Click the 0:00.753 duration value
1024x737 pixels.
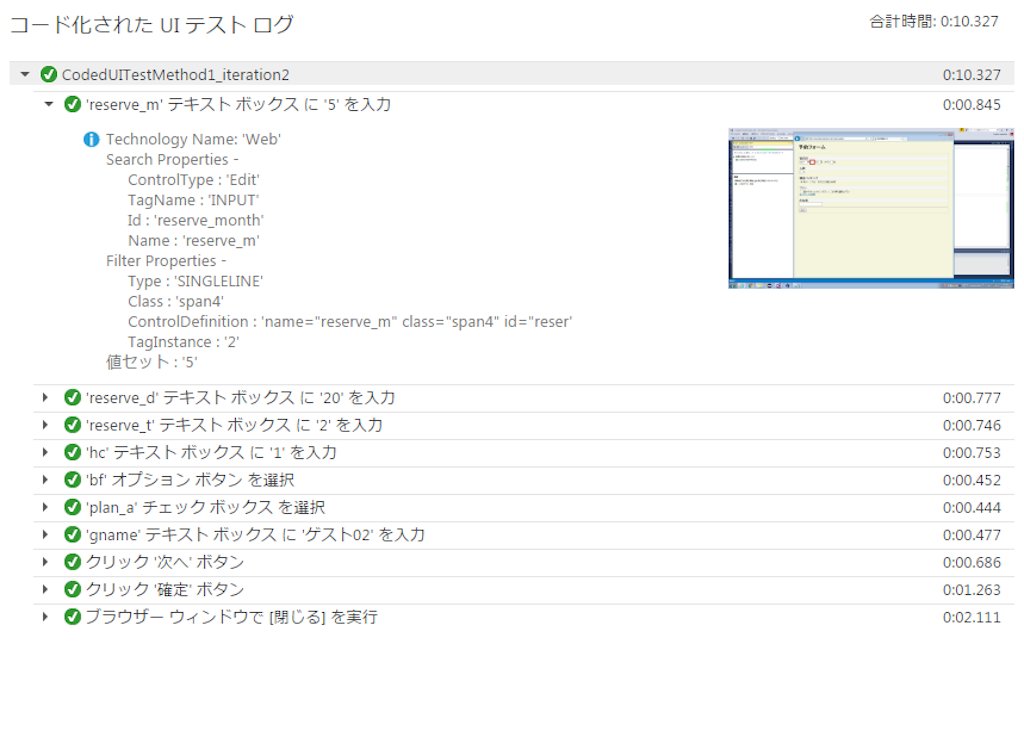coord(972,453)
